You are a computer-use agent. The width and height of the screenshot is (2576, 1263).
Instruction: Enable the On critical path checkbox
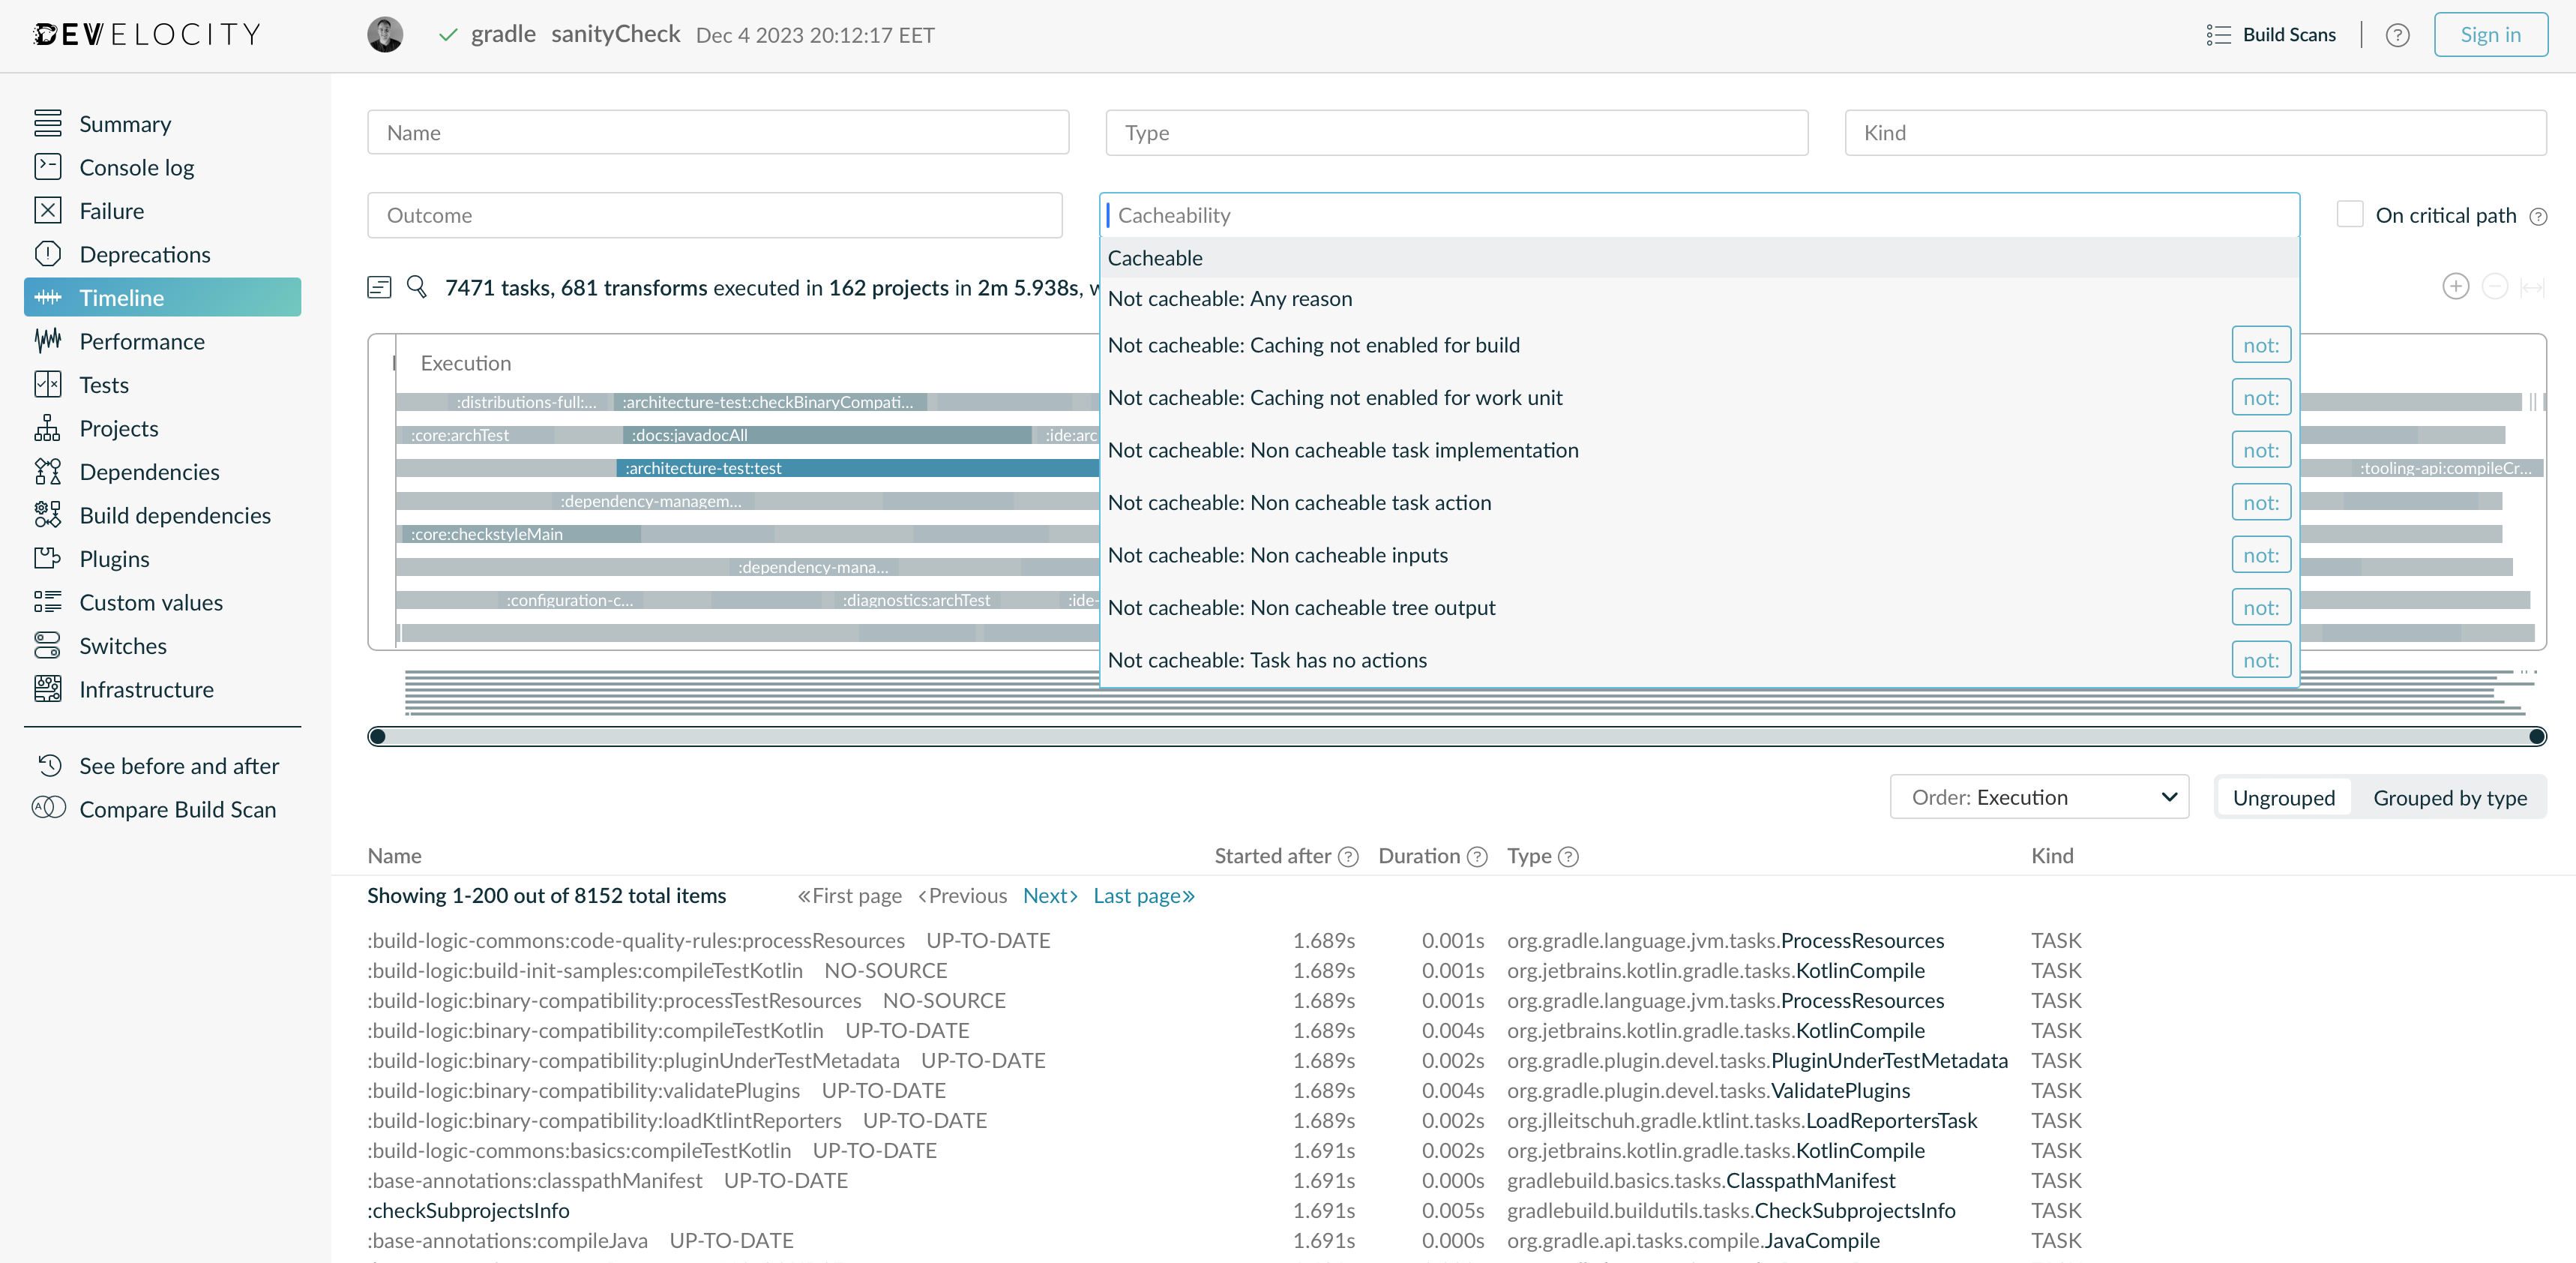pos(2349,215)
